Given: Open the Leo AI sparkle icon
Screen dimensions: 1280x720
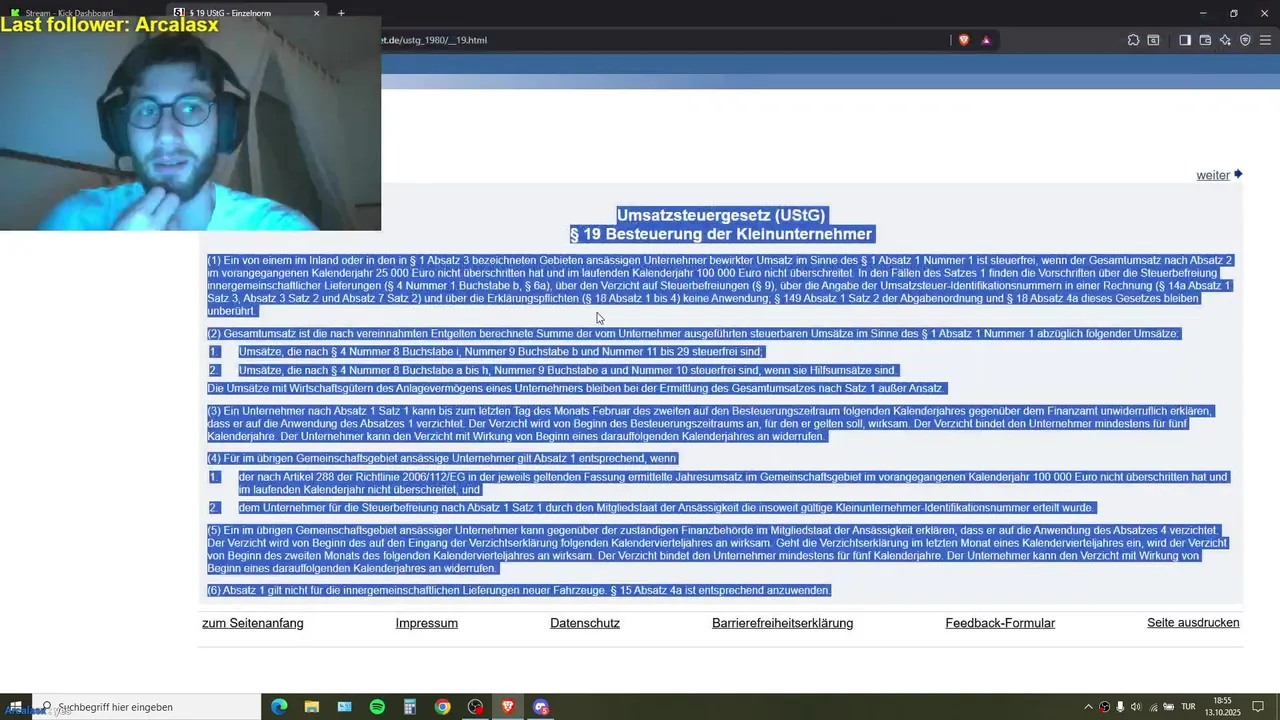Looking at the screenshot, I should click(x=1225, y=40).
